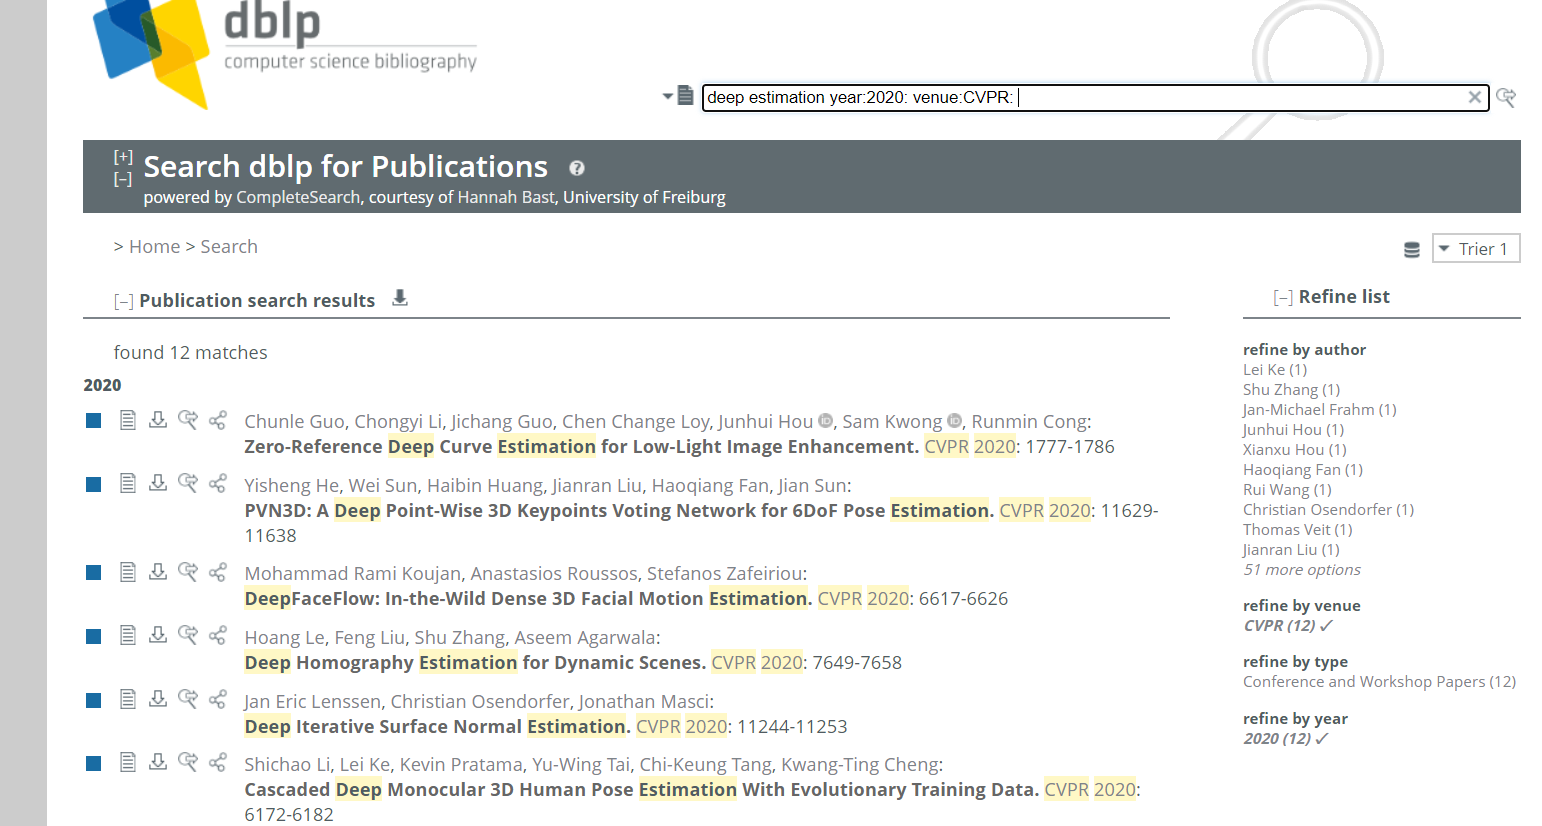View electronic edition of PVN3D paper

tap(128, 484)
